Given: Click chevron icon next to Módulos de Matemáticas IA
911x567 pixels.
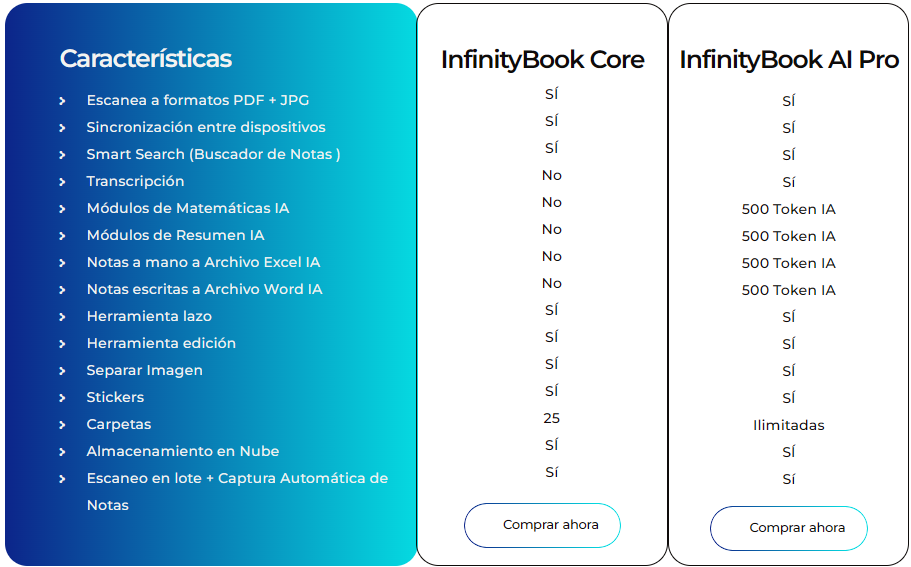Looking at the screenshot, I should [x=62, y=209].
